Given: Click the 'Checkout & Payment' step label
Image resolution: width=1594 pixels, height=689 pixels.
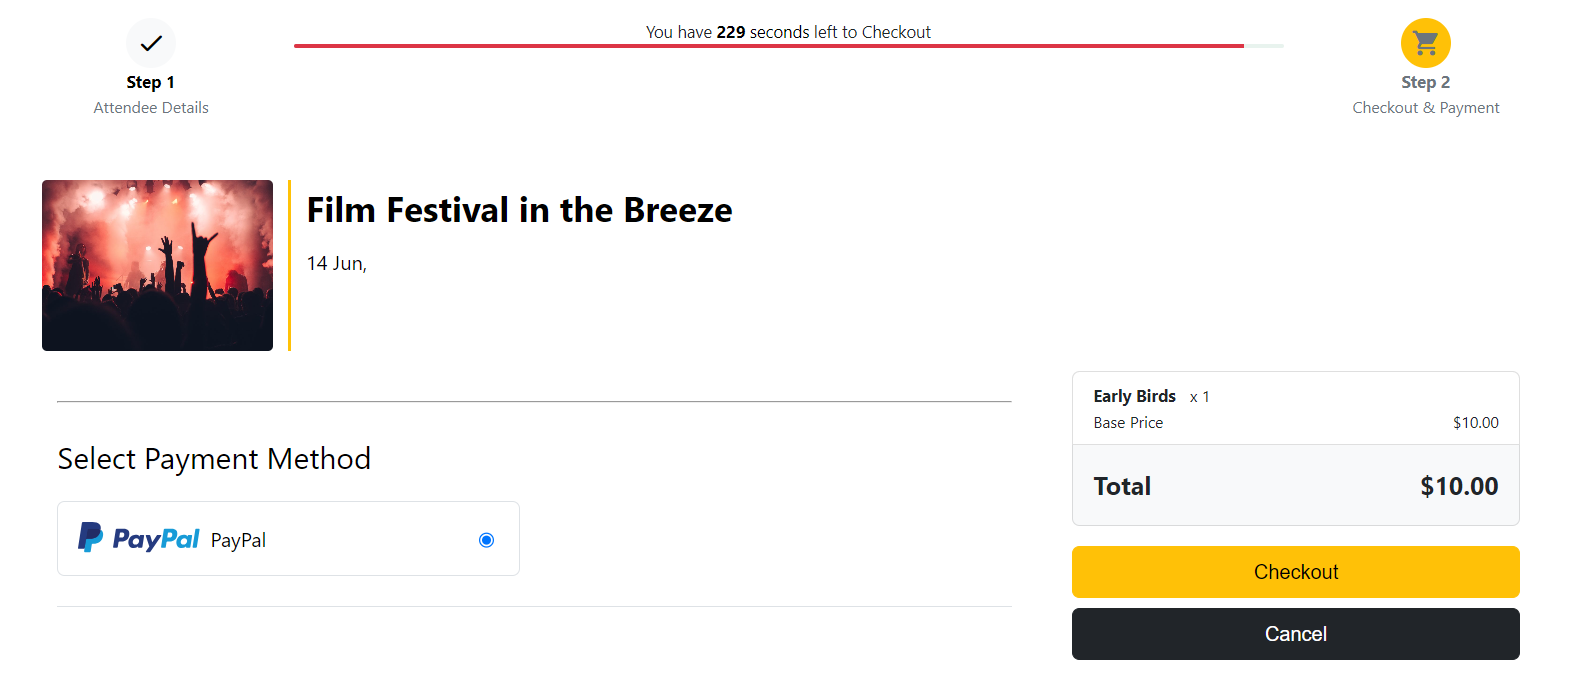Looking at the screenshot, I should [x=1425, y=108].
